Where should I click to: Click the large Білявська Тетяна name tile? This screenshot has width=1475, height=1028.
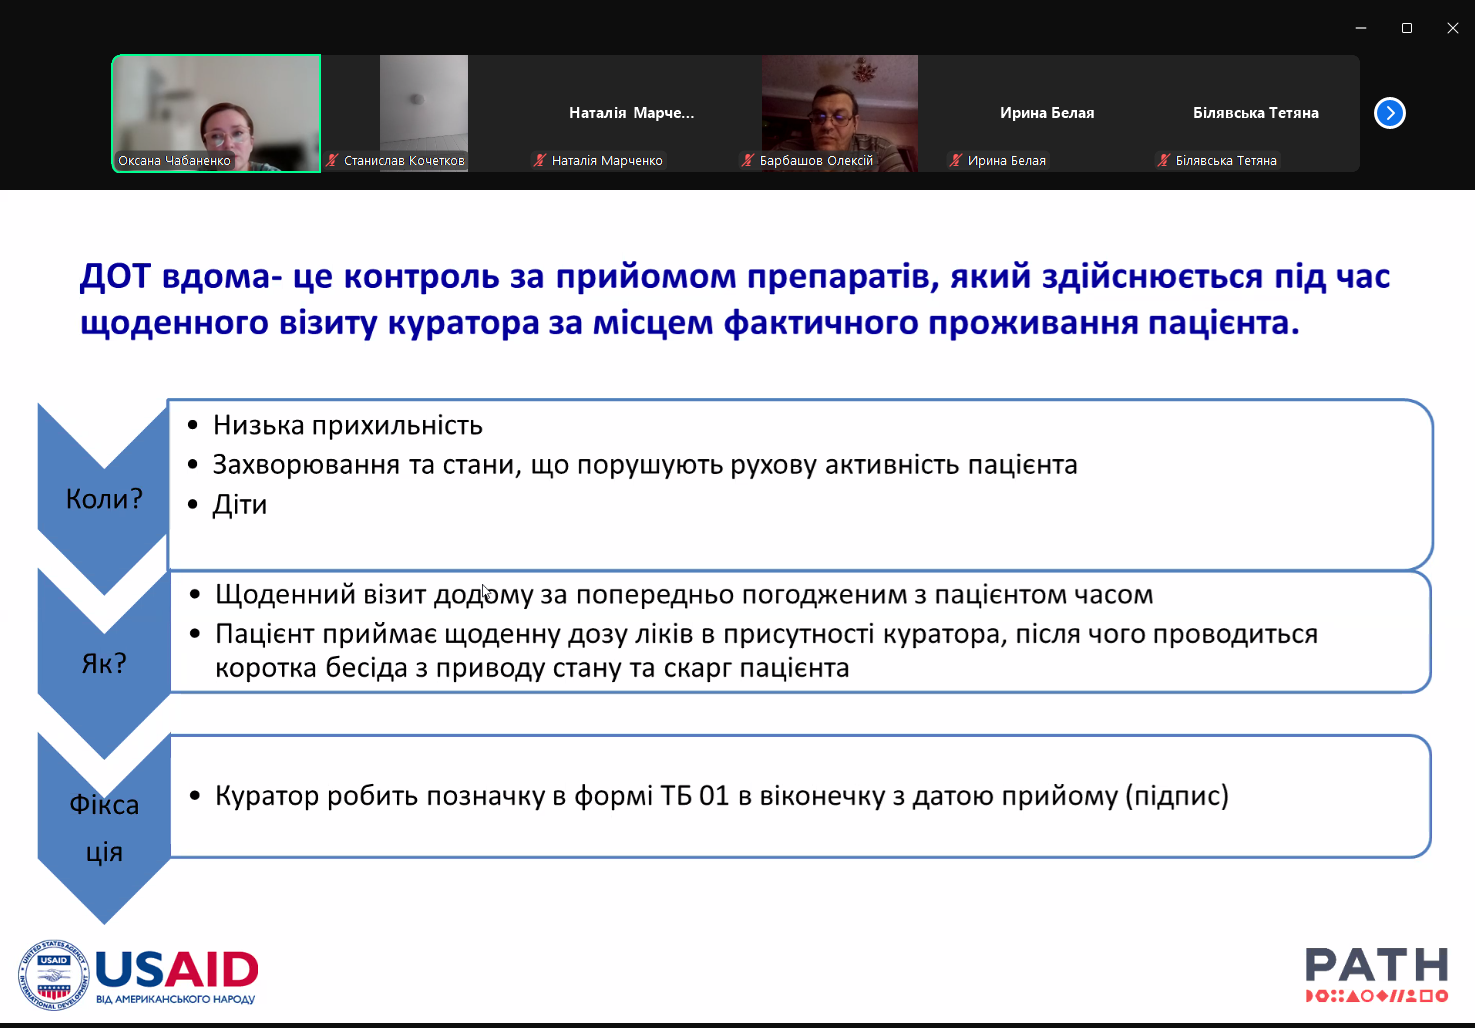tap(1255, 113)
